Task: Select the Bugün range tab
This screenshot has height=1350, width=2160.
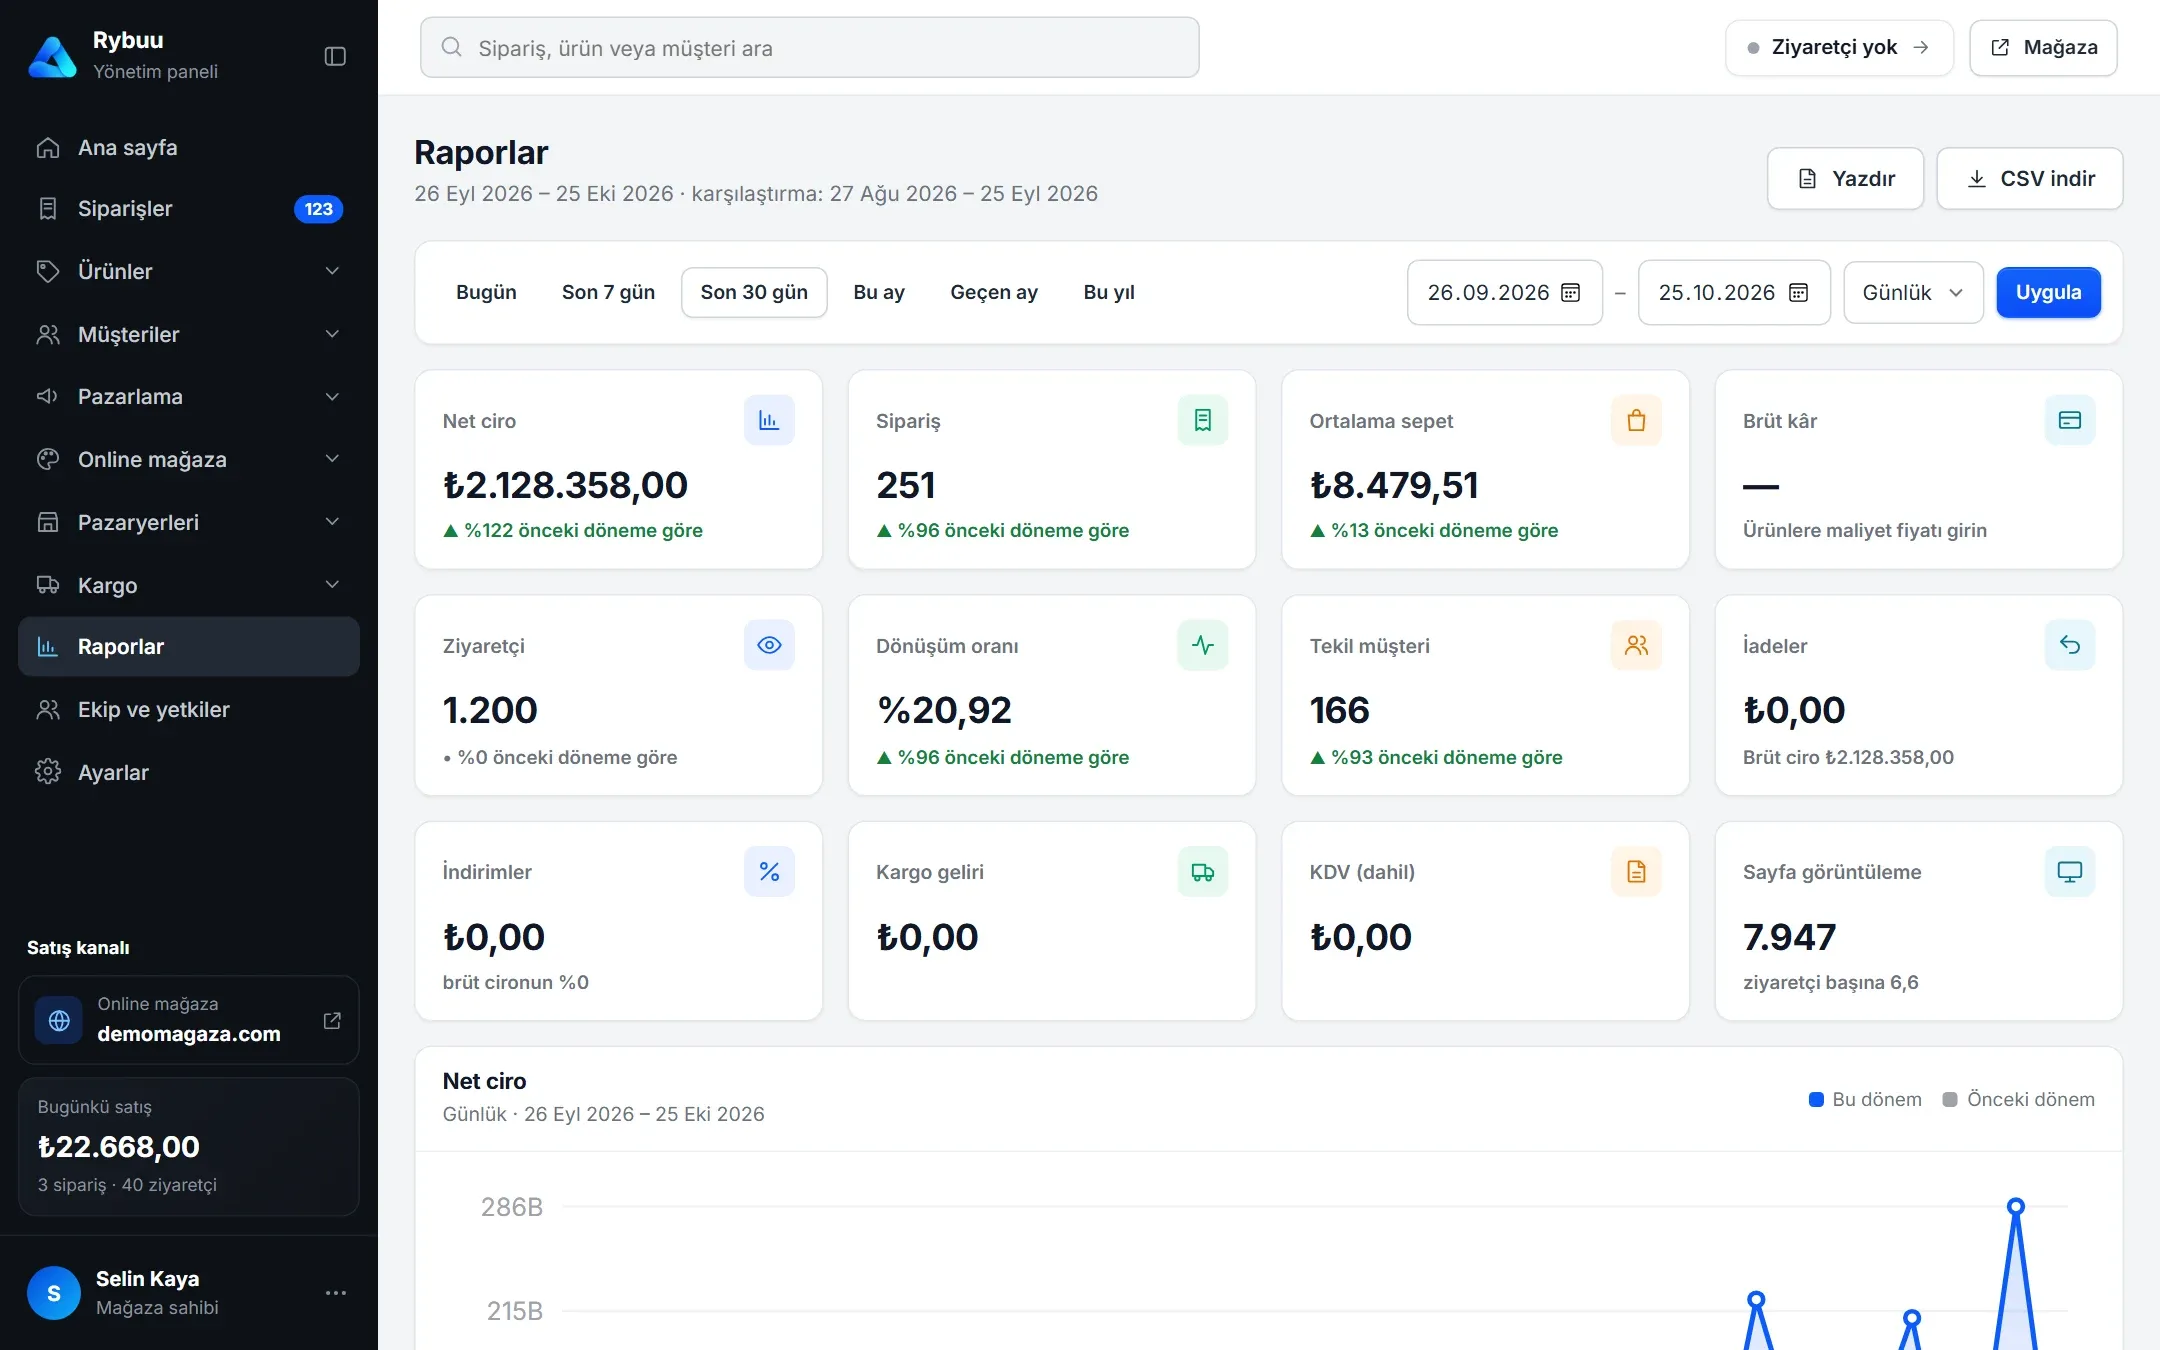Action: (486, 292)
